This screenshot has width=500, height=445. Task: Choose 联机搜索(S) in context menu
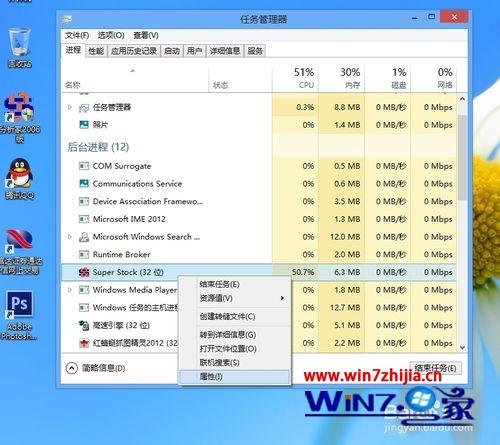pyautogui.click(x=235, y=363)
